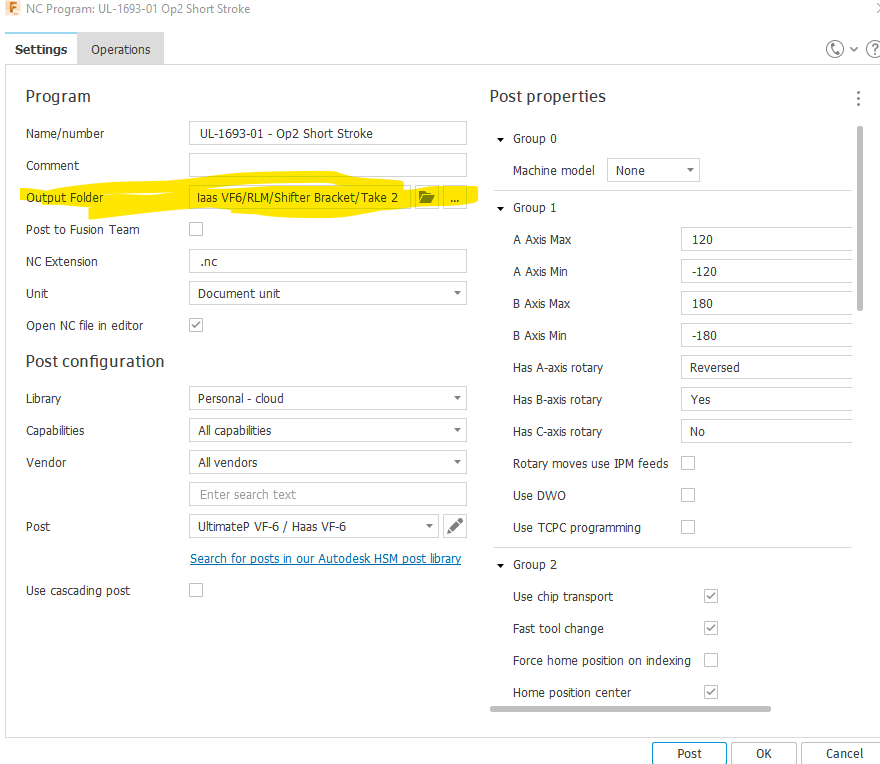Open the Machine model dropdown

[653, 170]
